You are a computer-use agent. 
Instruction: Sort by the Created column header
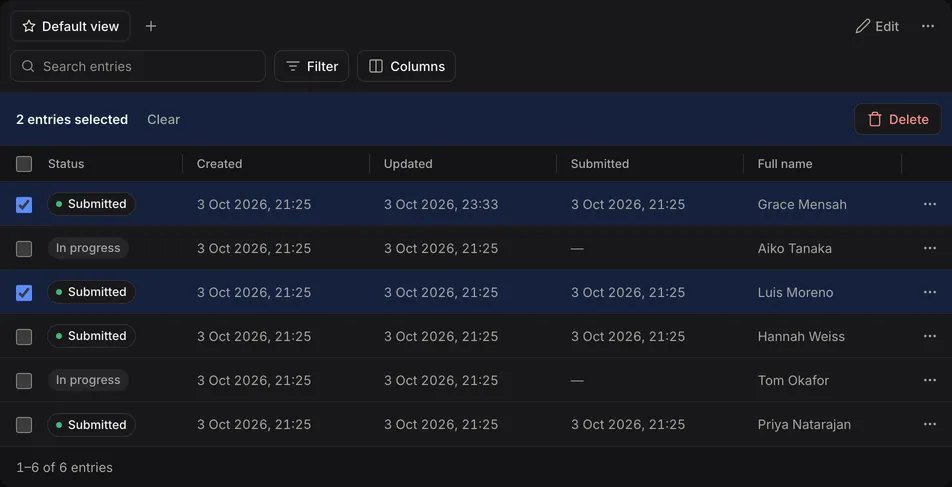(219, 164)
